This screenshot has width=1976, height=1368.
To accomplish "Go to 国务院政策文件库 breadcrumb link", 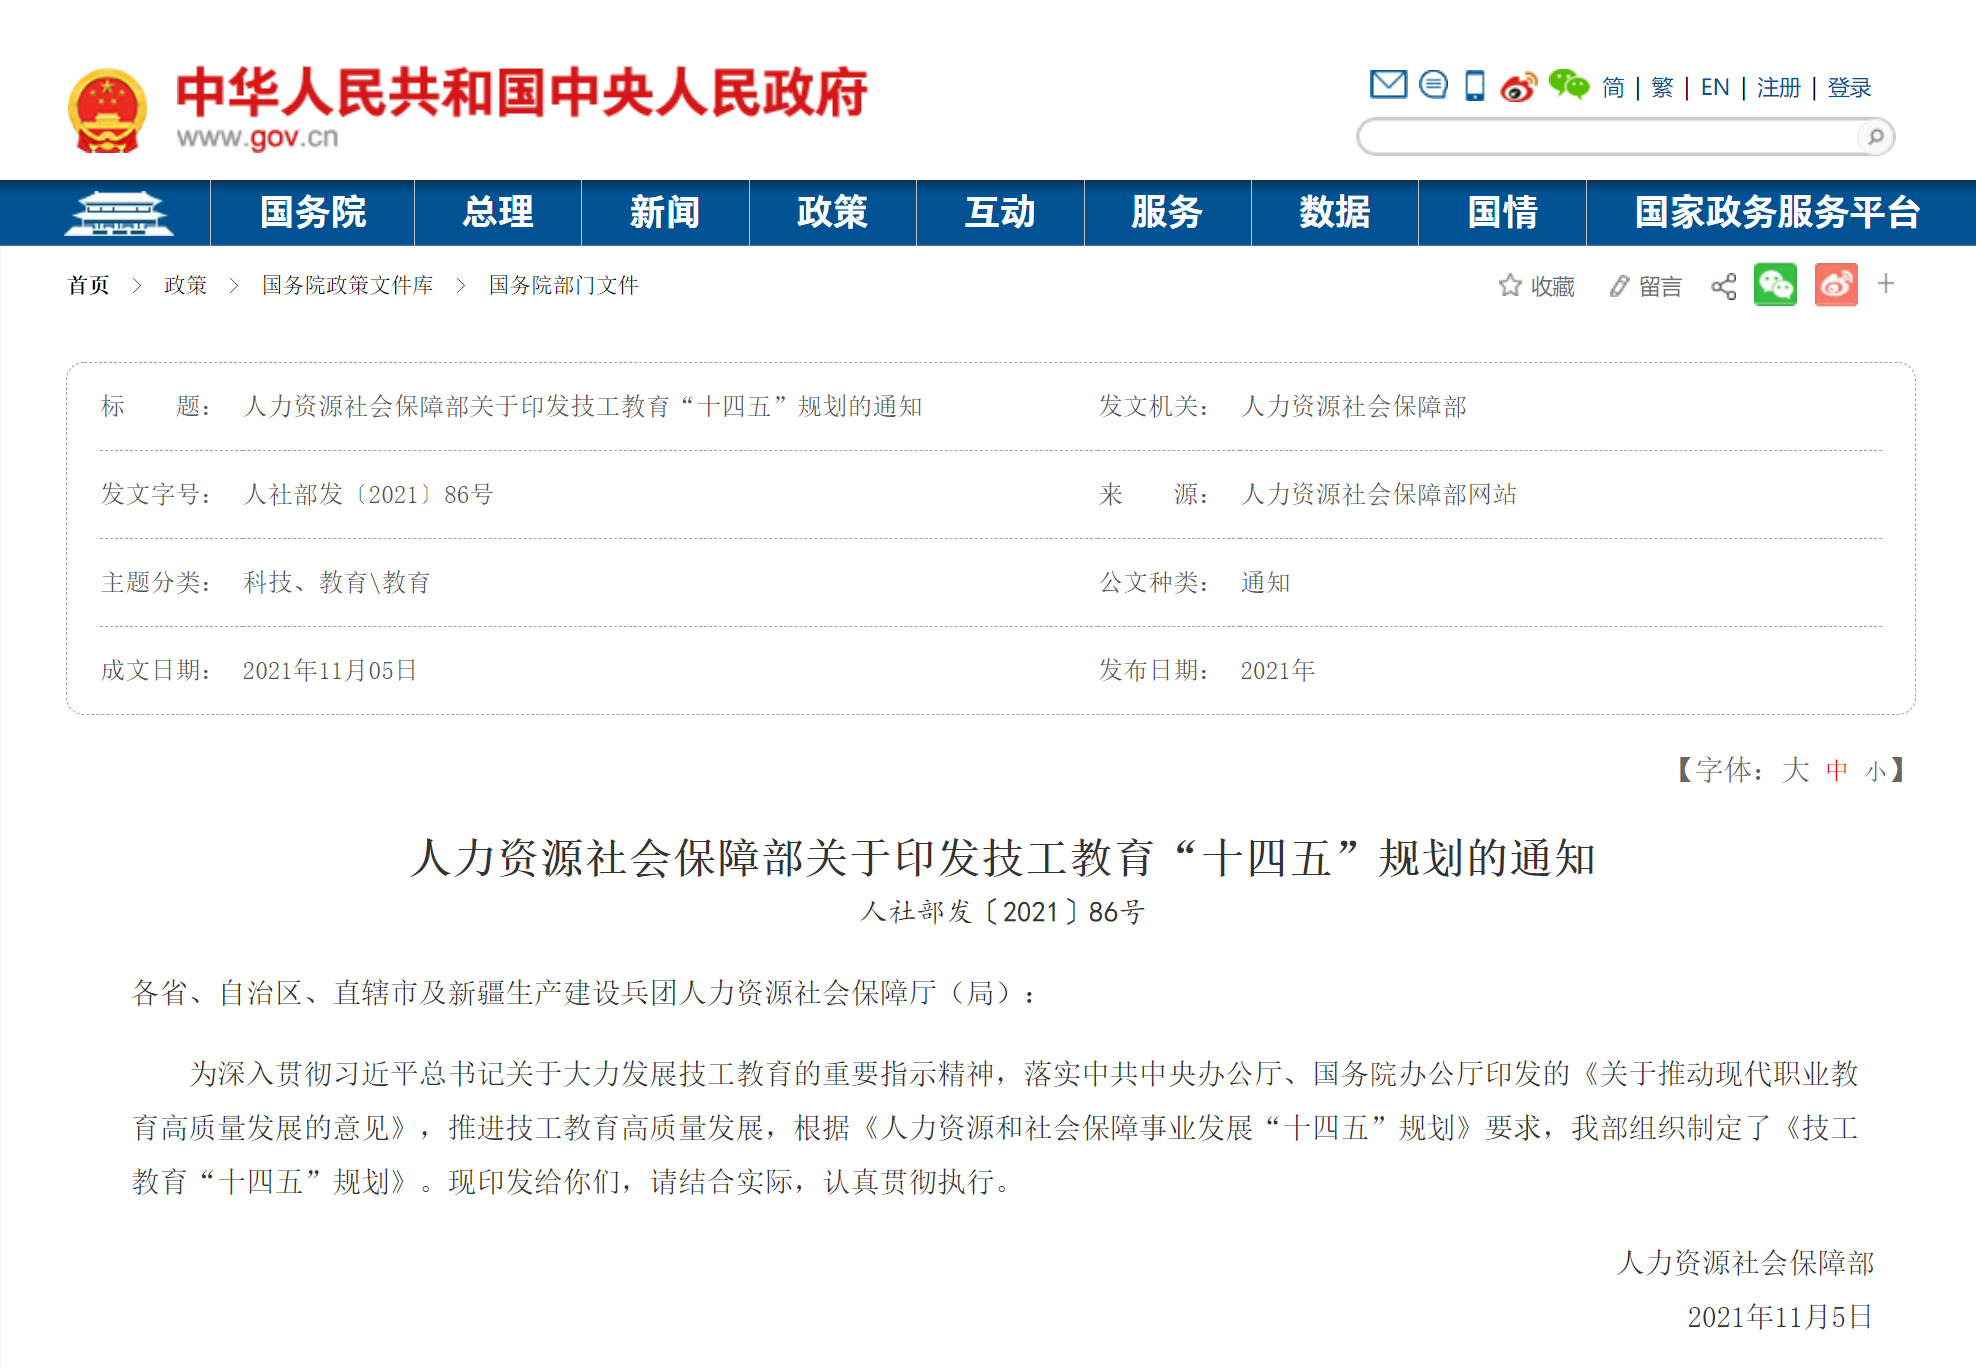I will pos(347,286).
